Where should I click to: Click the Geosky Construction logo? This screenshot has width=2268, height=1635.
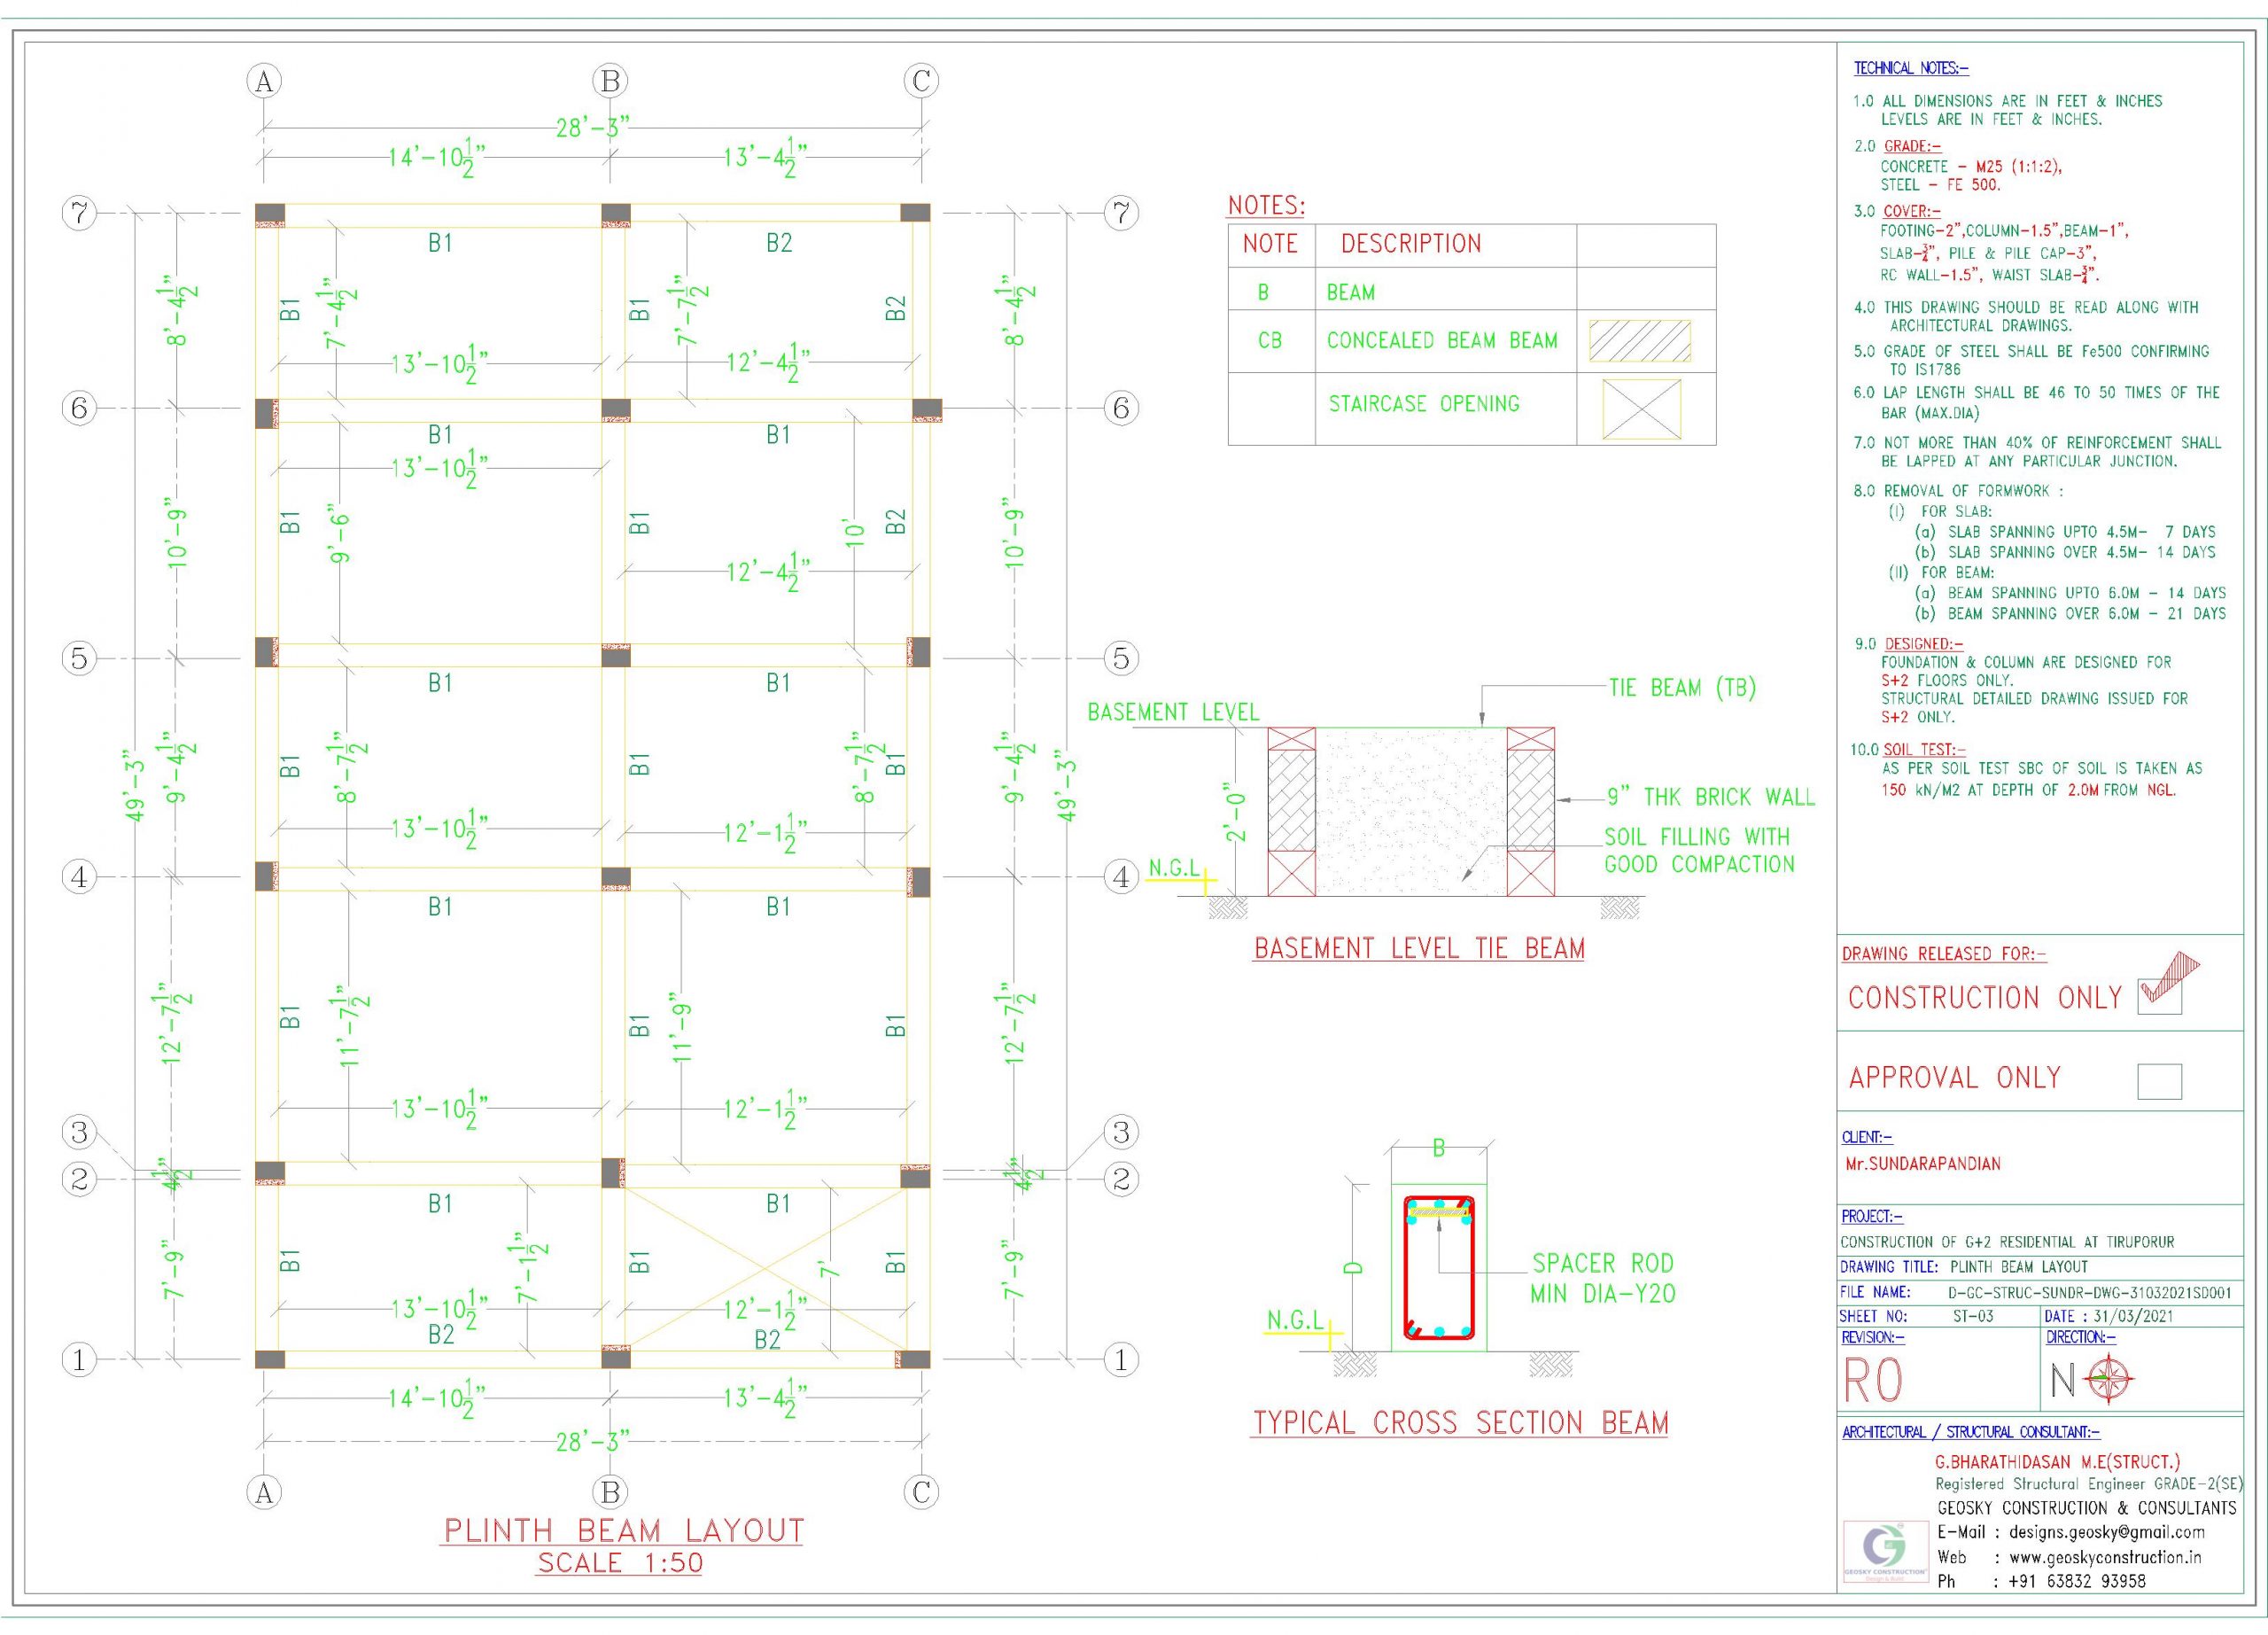tap(1884, 1551)
